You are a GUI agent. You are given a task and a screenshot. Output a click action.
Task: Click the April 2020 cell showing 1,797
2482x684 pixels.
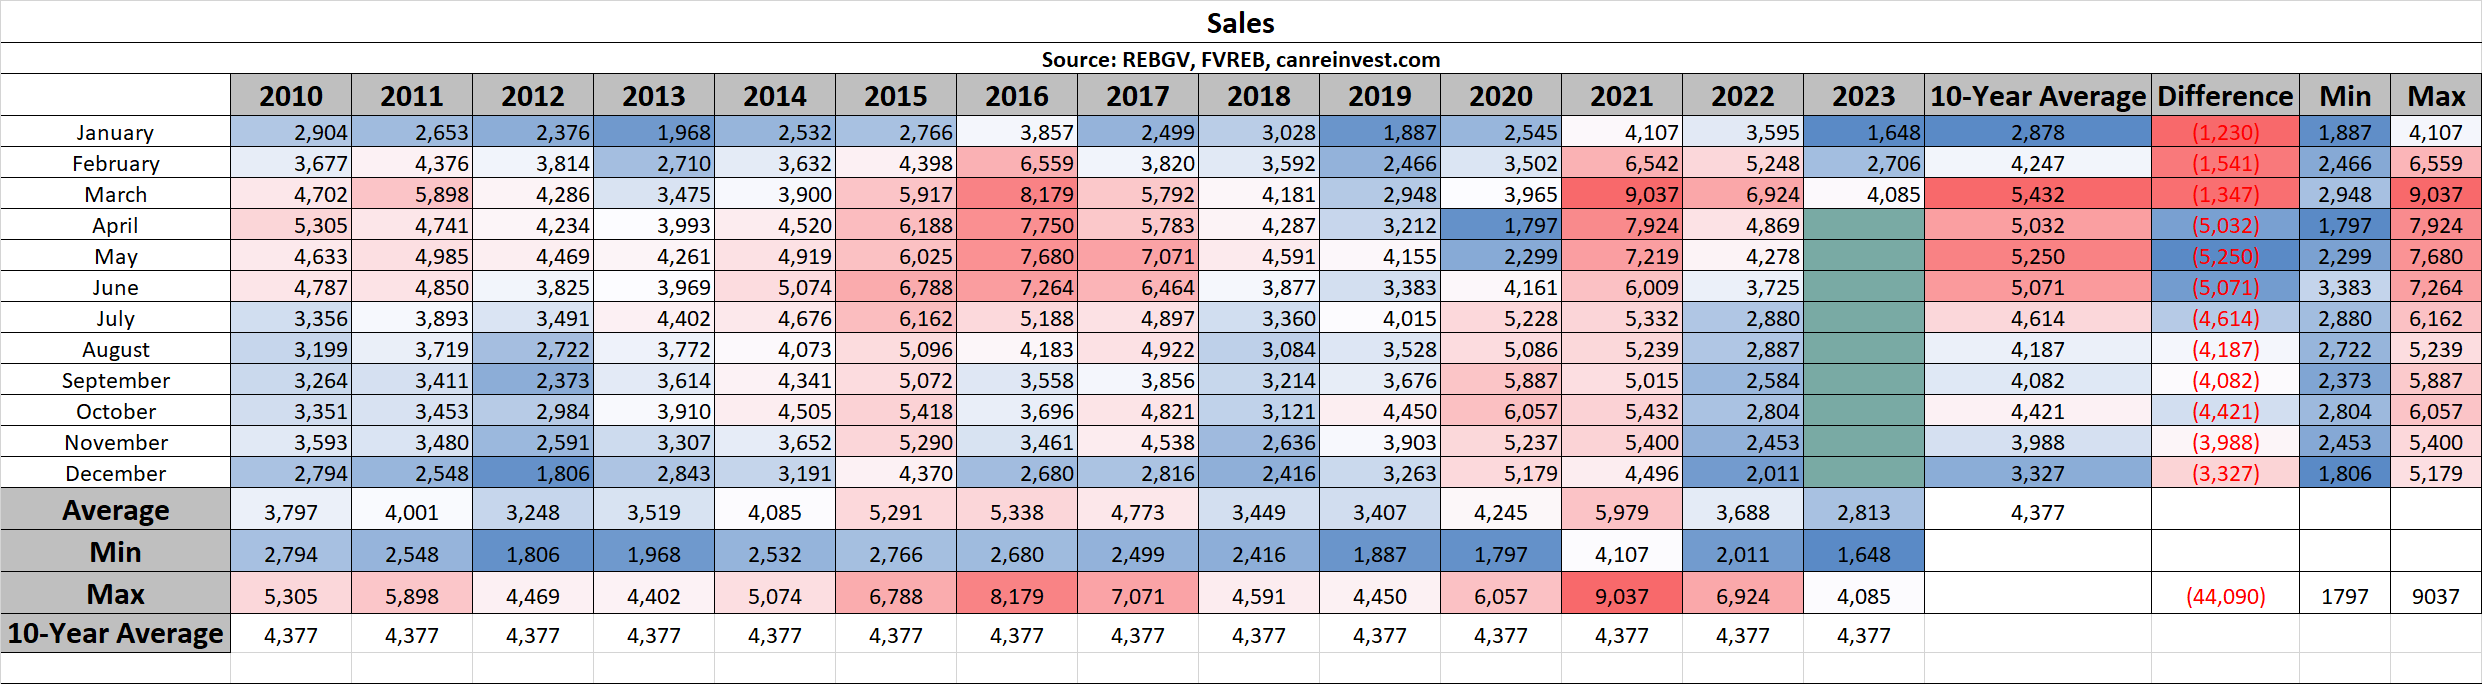[1500, 225]
